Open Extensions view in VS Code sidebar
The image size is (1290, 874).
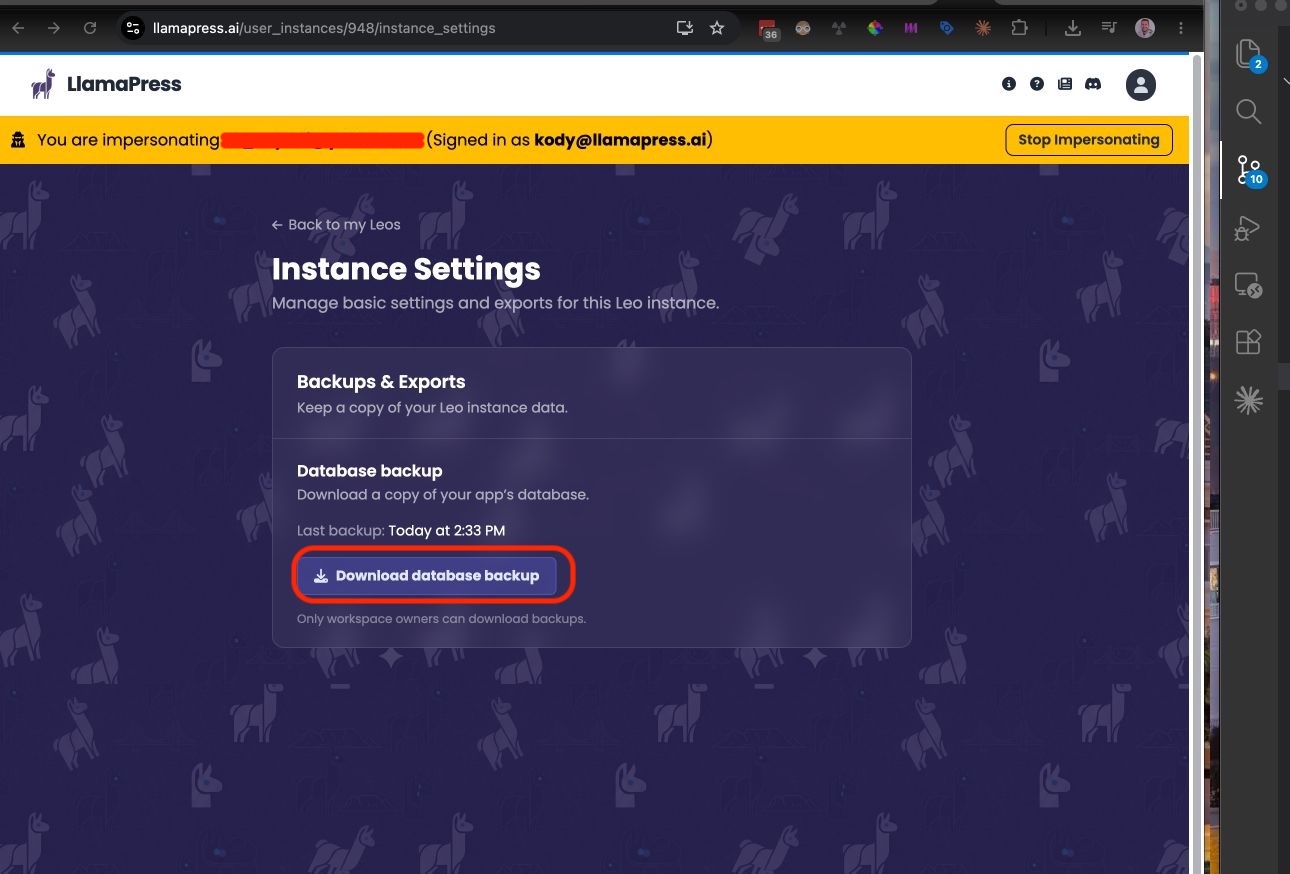tap(1248, 343)
